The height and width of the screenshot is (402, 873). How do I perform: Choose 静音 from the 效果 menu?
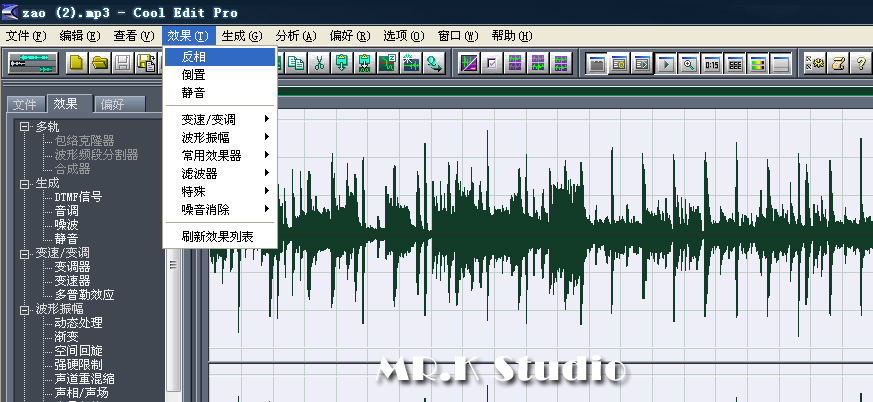pyautogui.click(x=220, y=92)
